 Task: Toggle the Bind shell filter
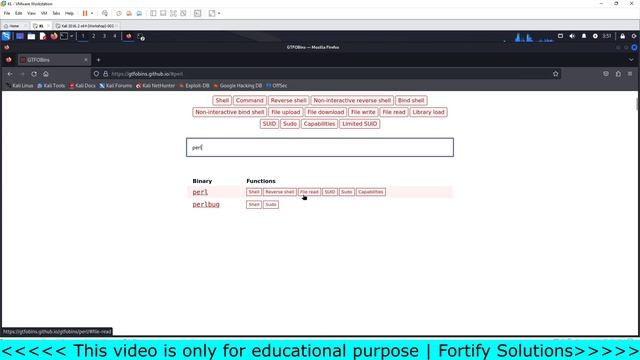[x=411, y=100]
